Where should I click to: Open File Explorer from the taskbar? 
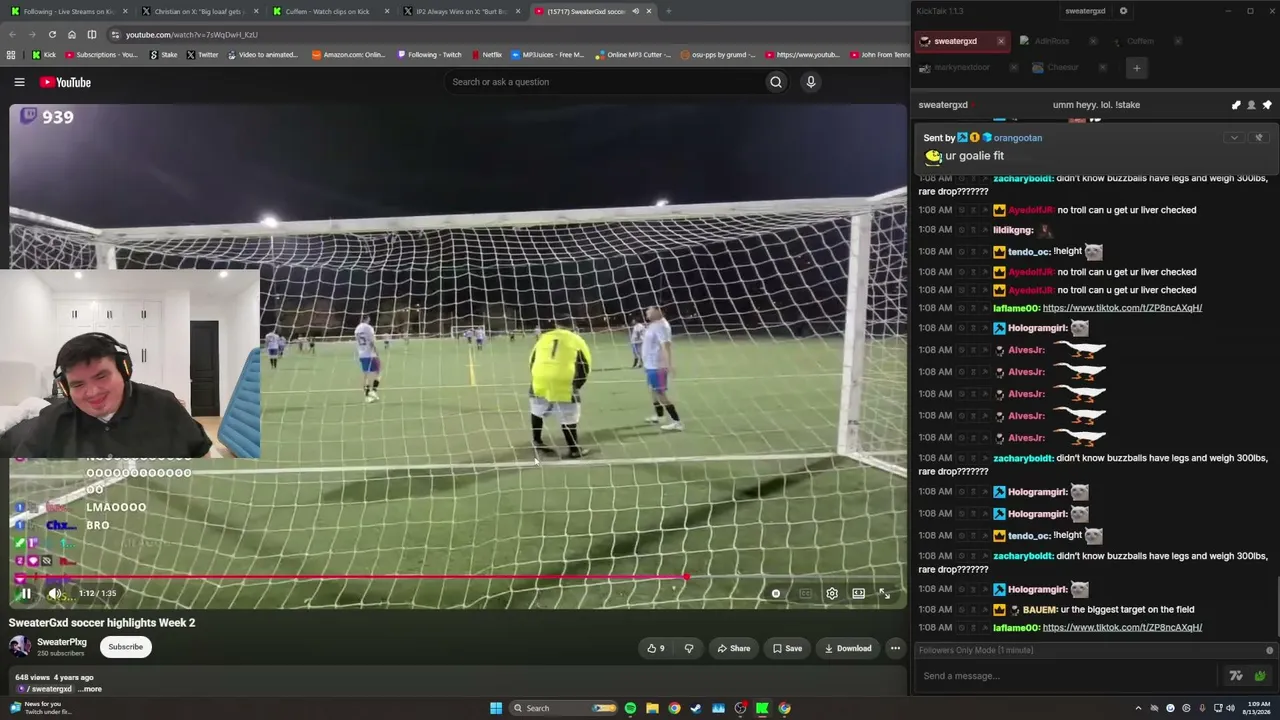[x=652, y=708]
